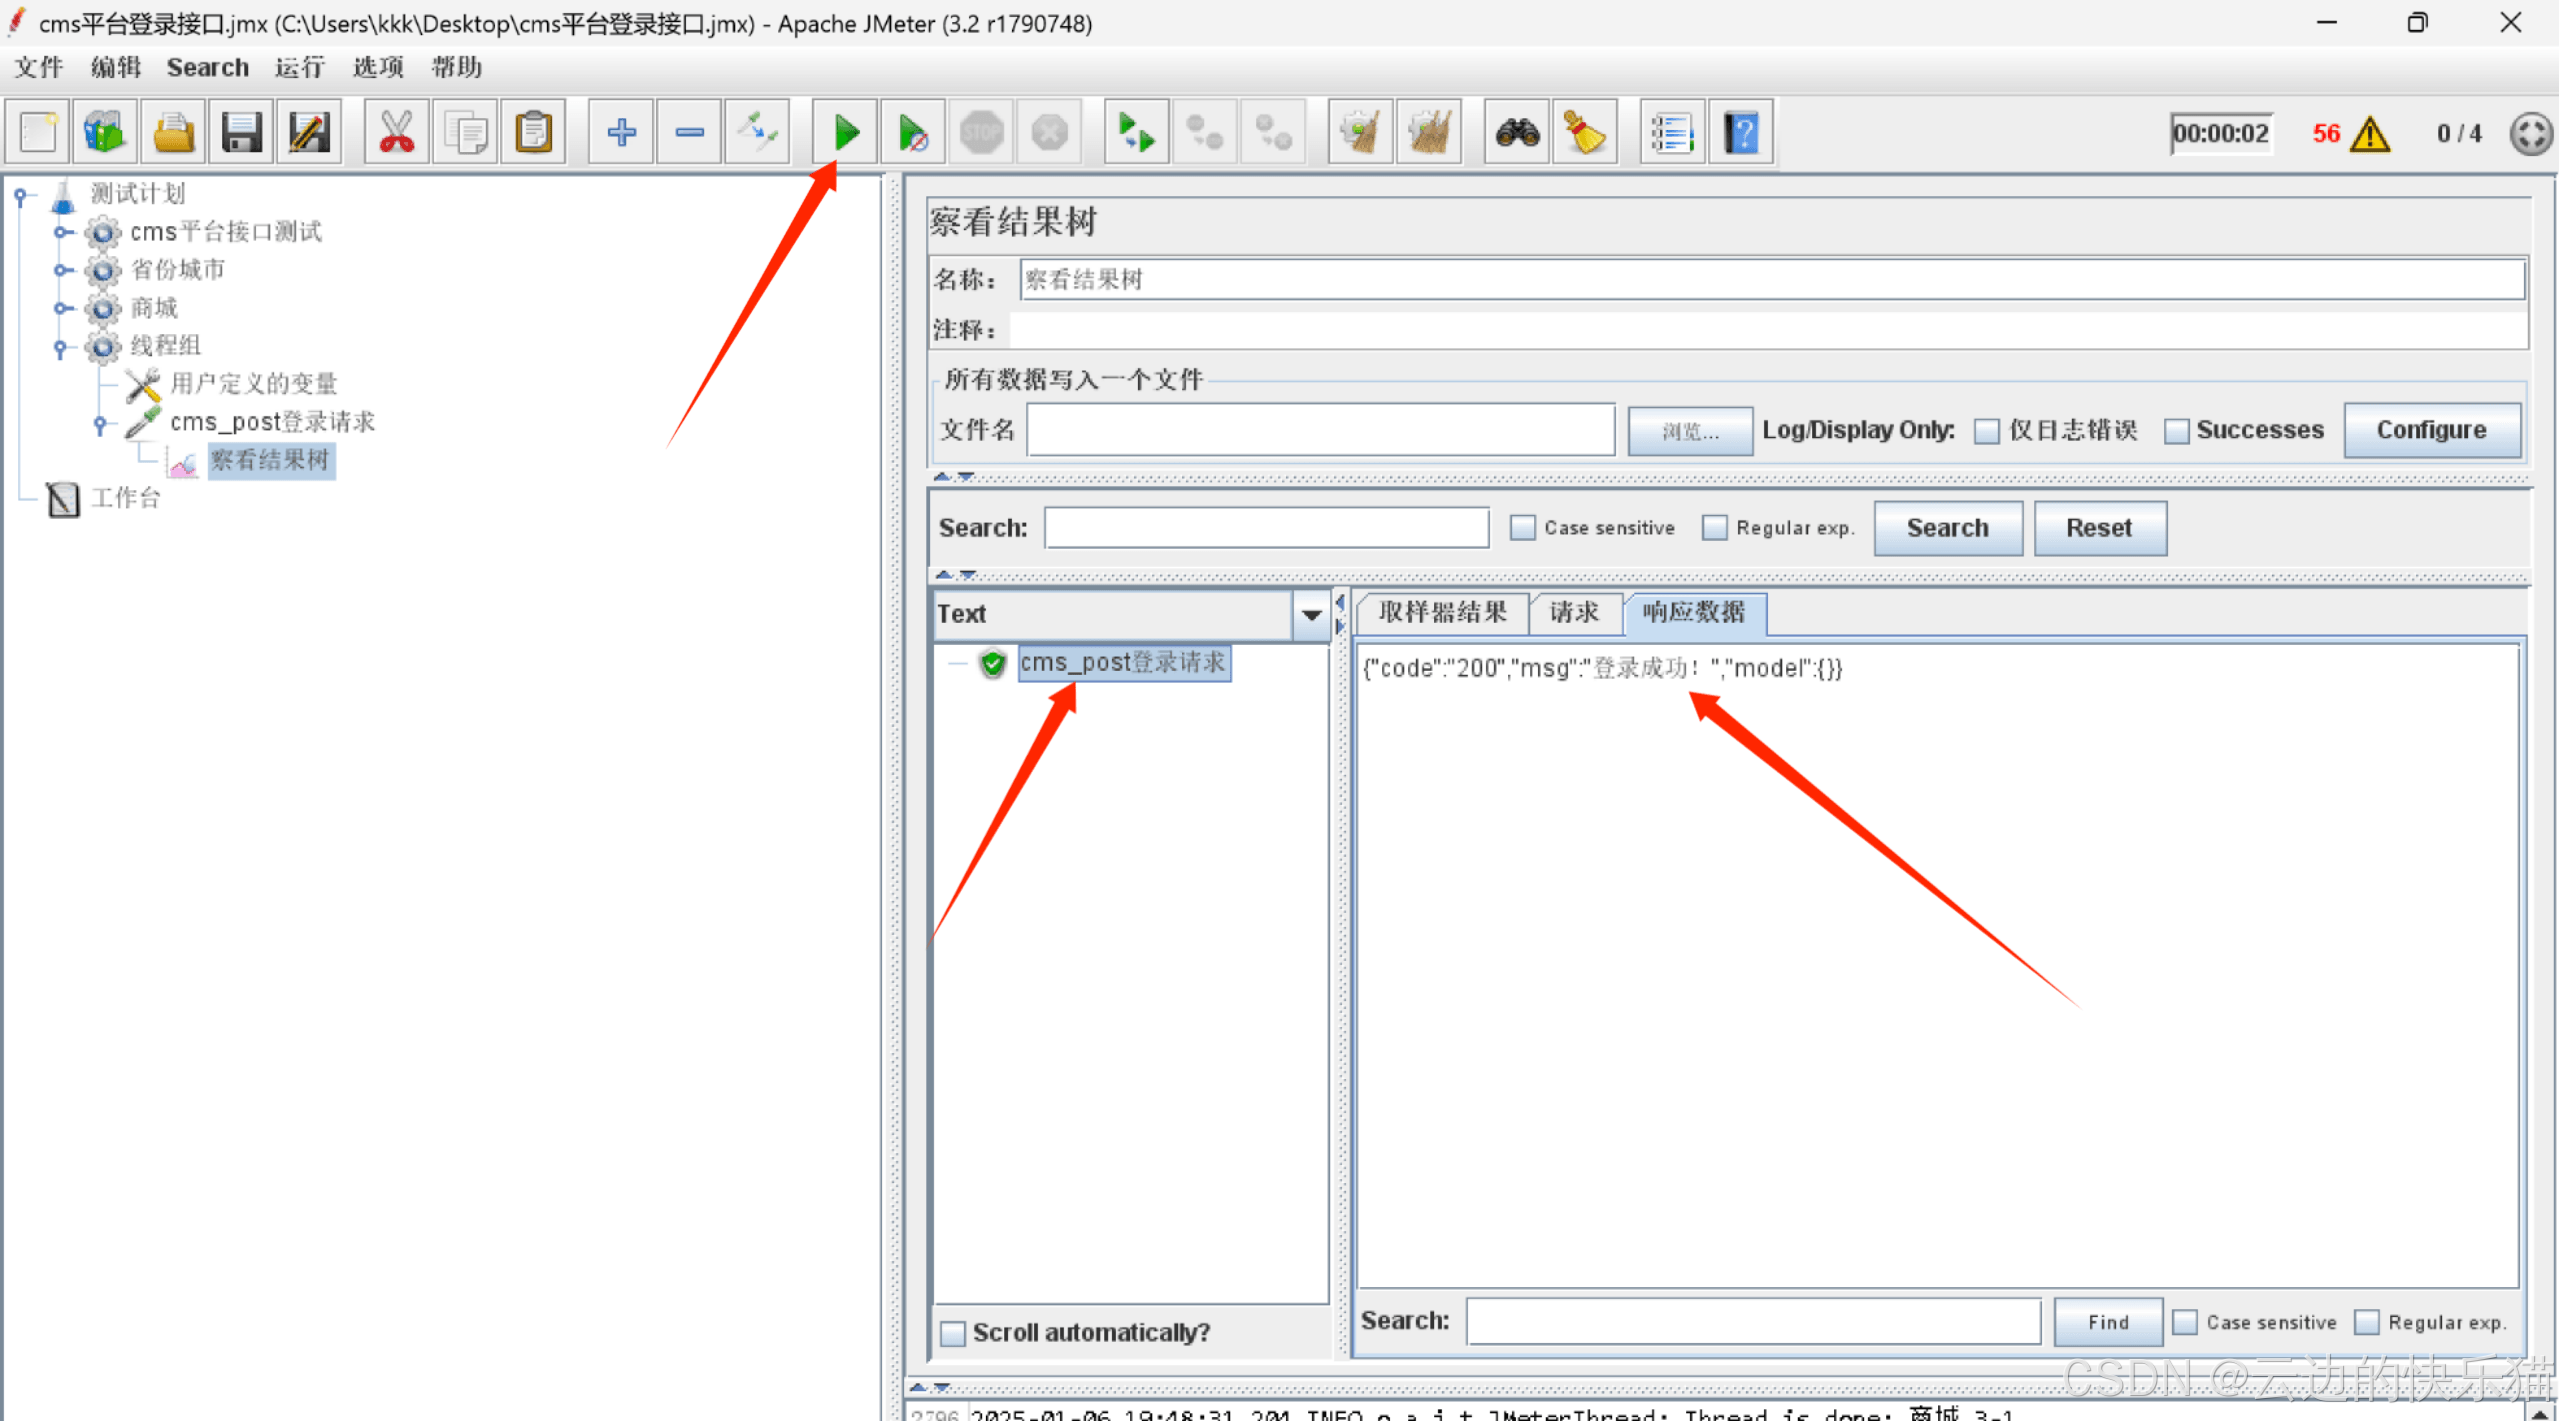This screenshot has height=1421, width=2559.
Task: Click the Help question mark icon
Action: 1740,132
